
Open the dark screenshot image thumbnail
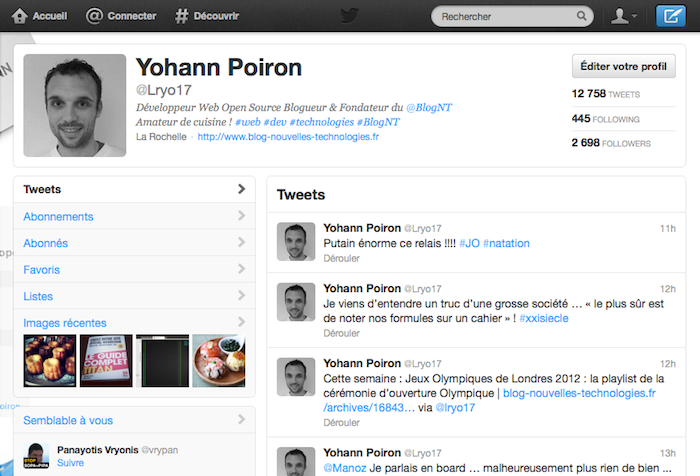pos(162,360)
